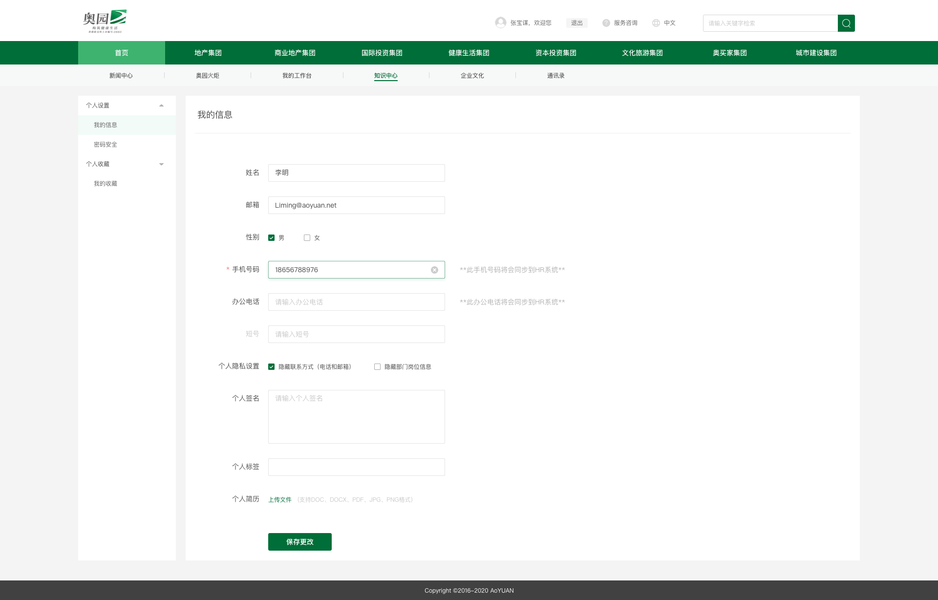Click the 个人签名 text area
This screenshot has width=938, height=600.
pyautogui.click(x=357, y=416)
